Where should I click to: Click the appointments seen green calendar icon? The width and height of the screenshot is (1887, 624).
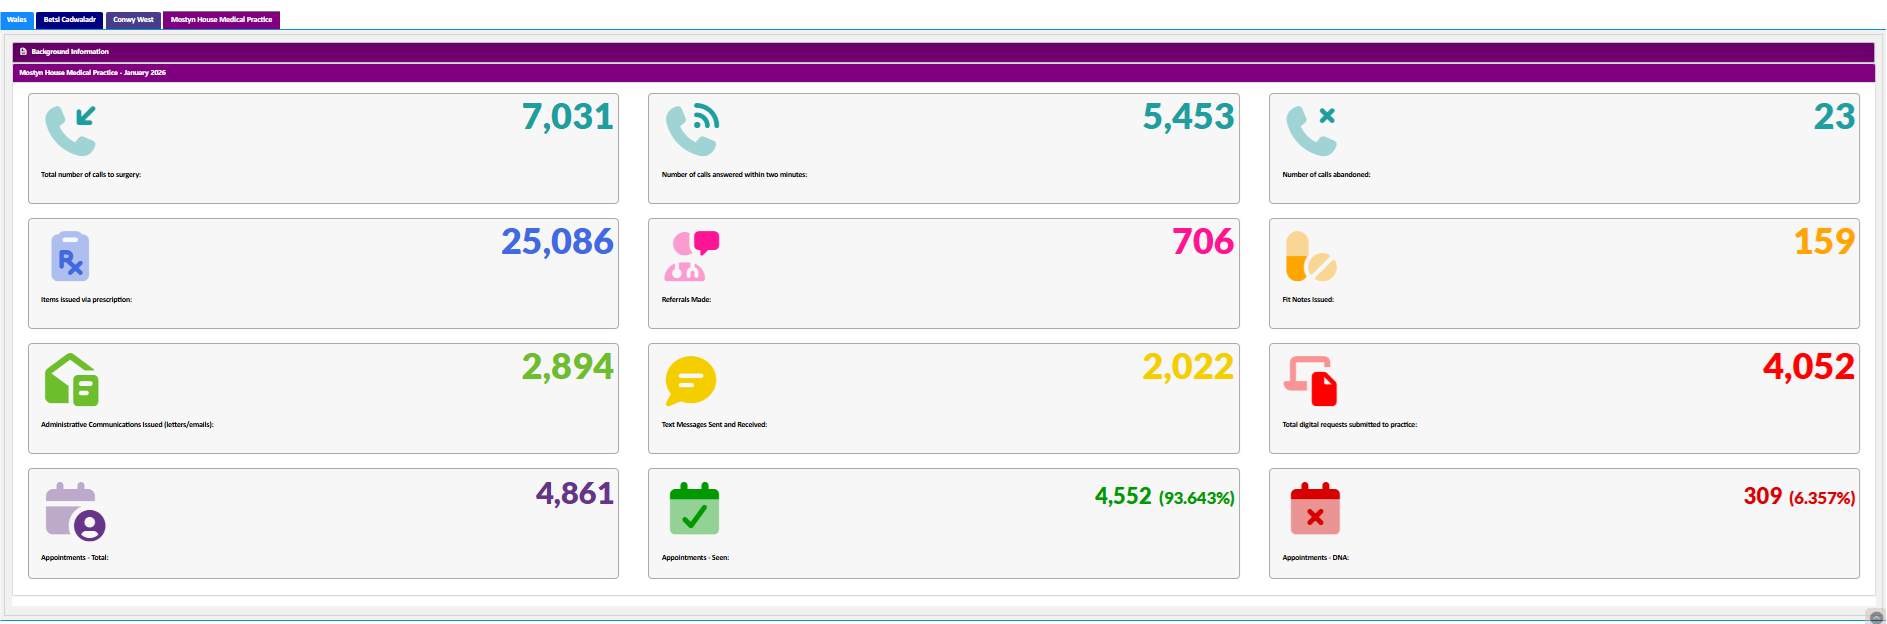click(694, 509)
